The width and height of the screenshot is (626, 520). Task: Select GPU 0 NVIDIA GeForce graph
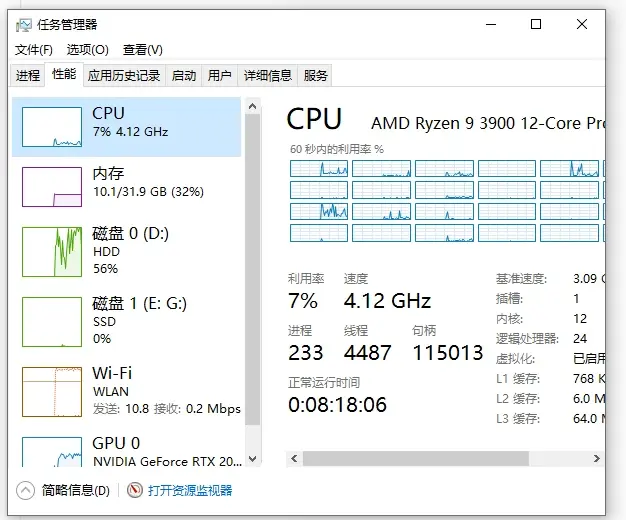pos(52,452)
